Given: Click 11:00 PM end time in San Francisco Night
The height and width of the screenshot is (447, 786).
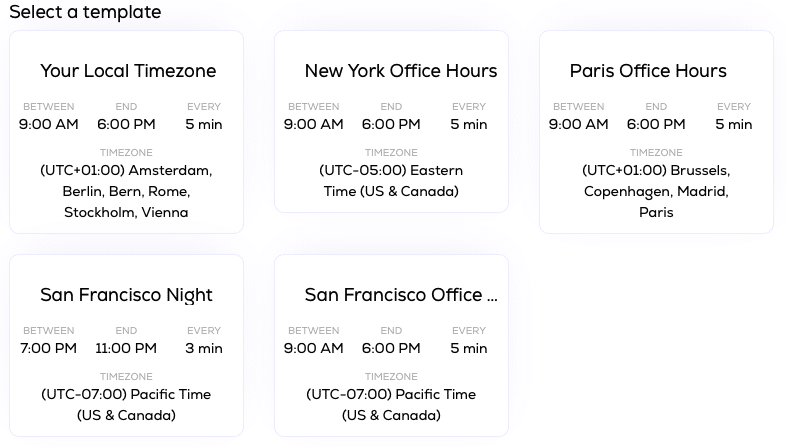Looking at the screenshot, I should tap(126, 348).
